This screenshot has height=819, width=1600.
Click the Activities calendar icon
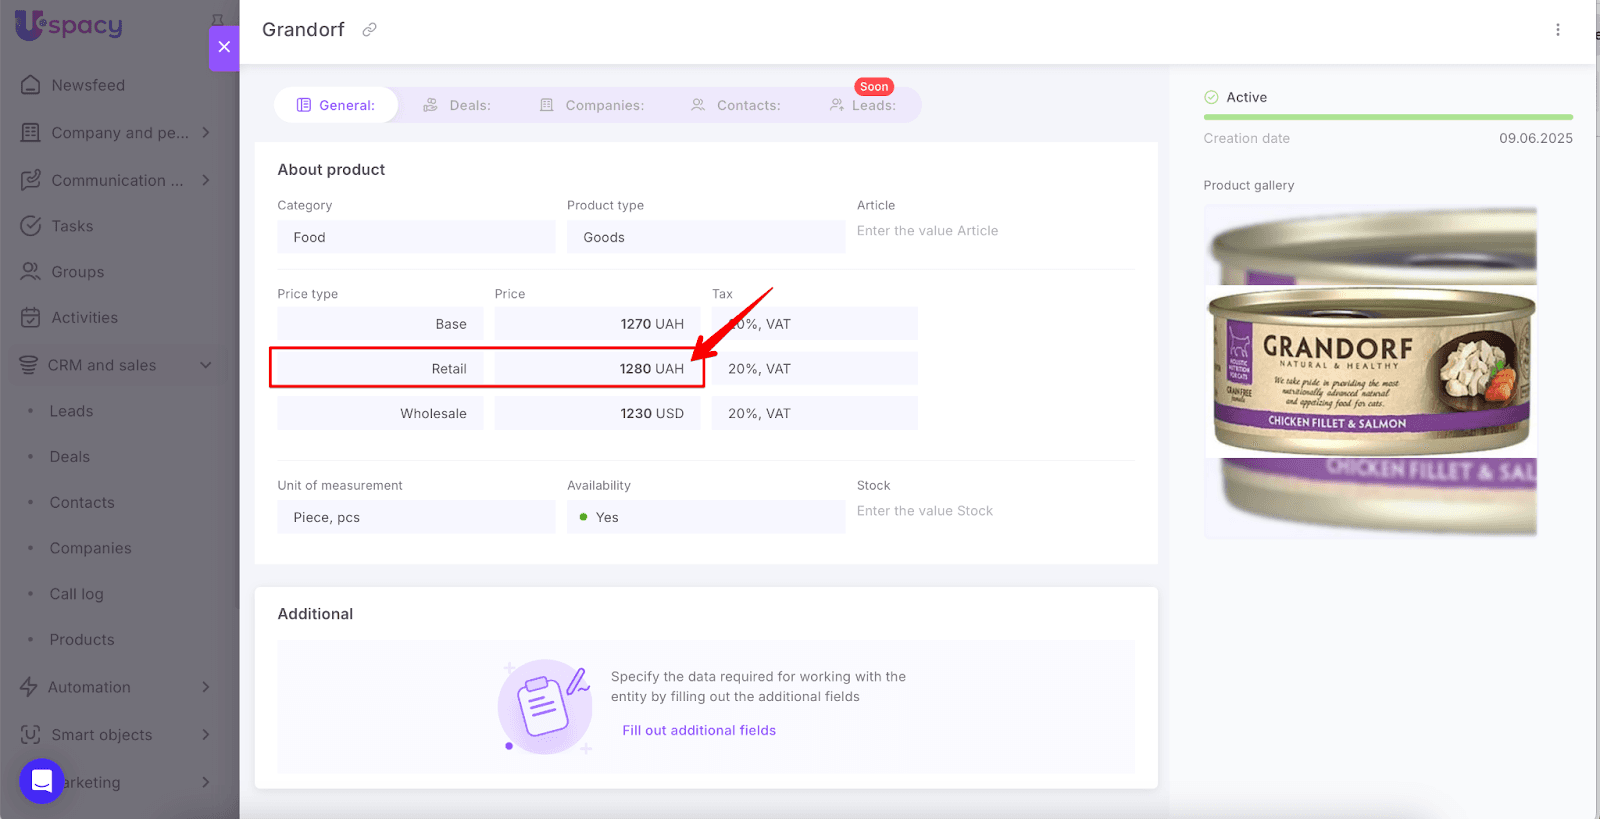[x=31, y=318]
